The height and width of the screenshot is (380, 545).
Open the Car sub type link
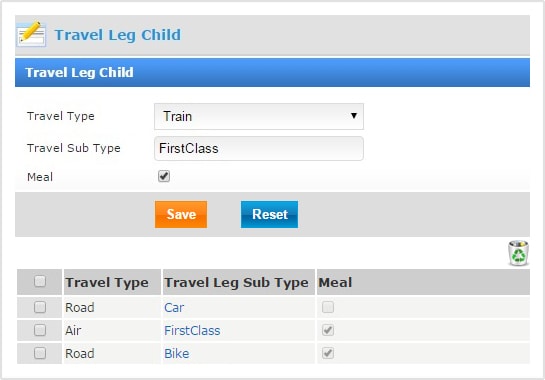click(174, 308)
